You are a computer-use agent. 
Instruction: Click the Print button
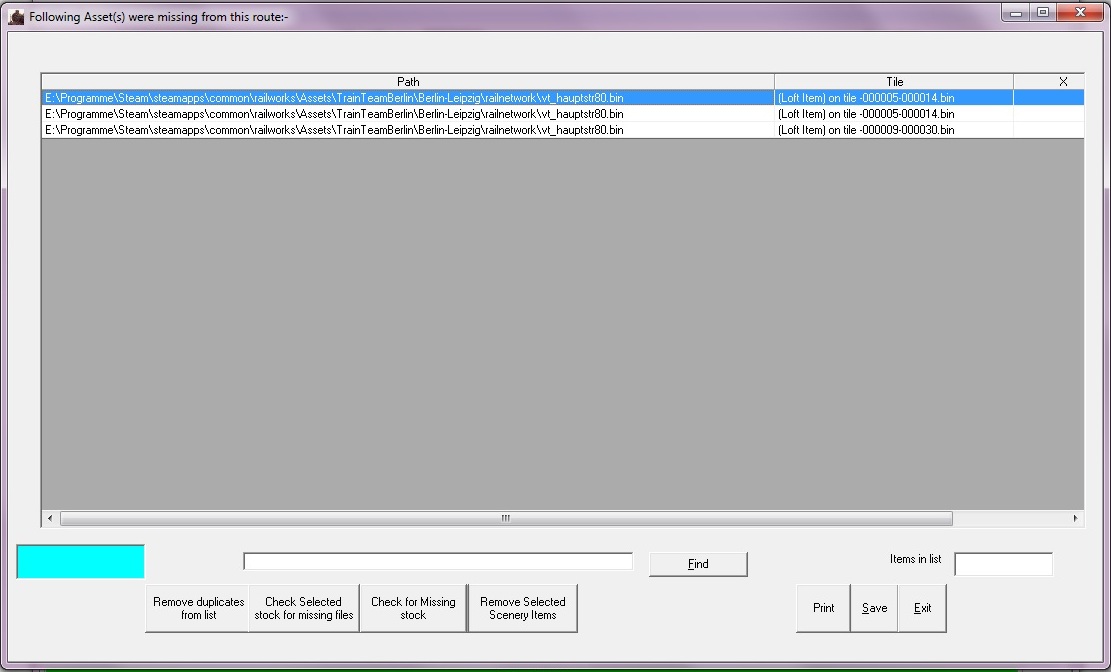[823, 608]
